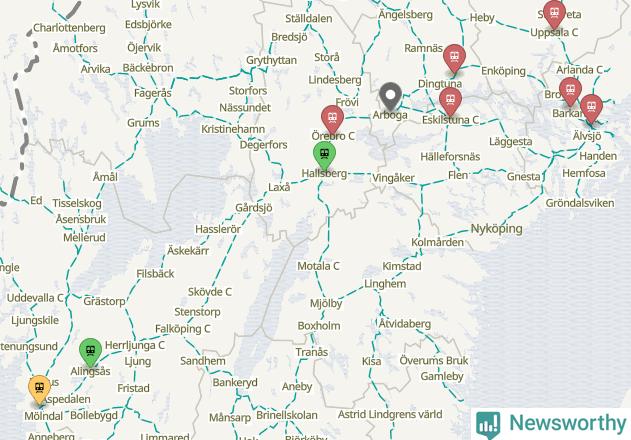Select the red train marker above Dingtuna

point(454,59)
